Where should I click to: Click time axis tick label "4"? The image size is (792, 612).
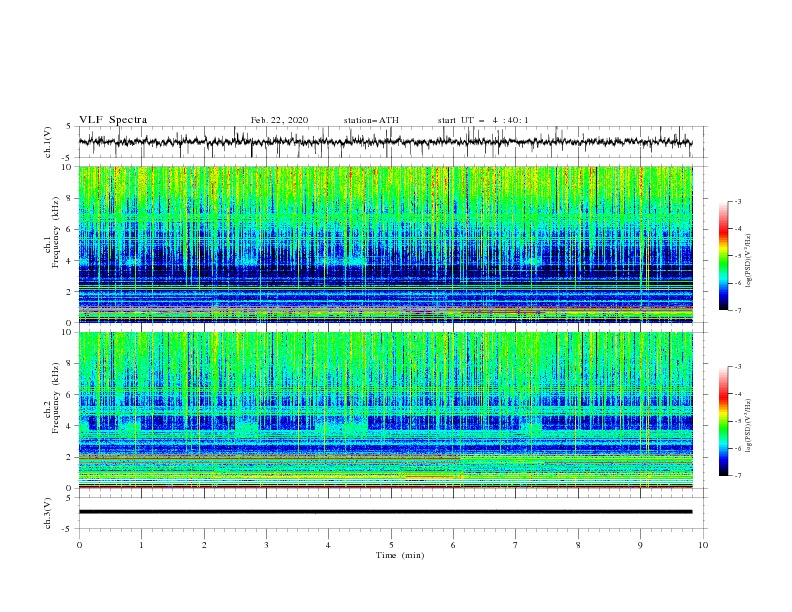tap(328, 545)
